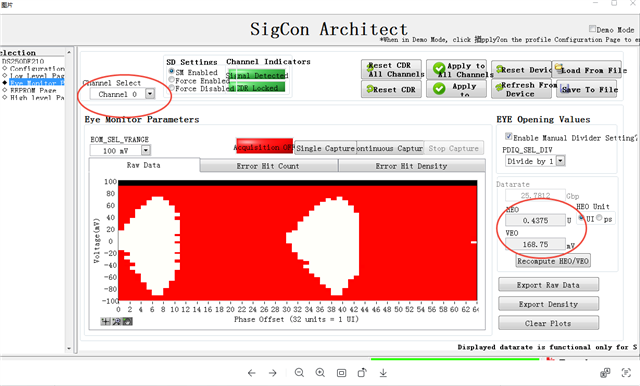
Task: Click image search icon at bottom right
Action: pyautogui.click(x=605, y=373)
